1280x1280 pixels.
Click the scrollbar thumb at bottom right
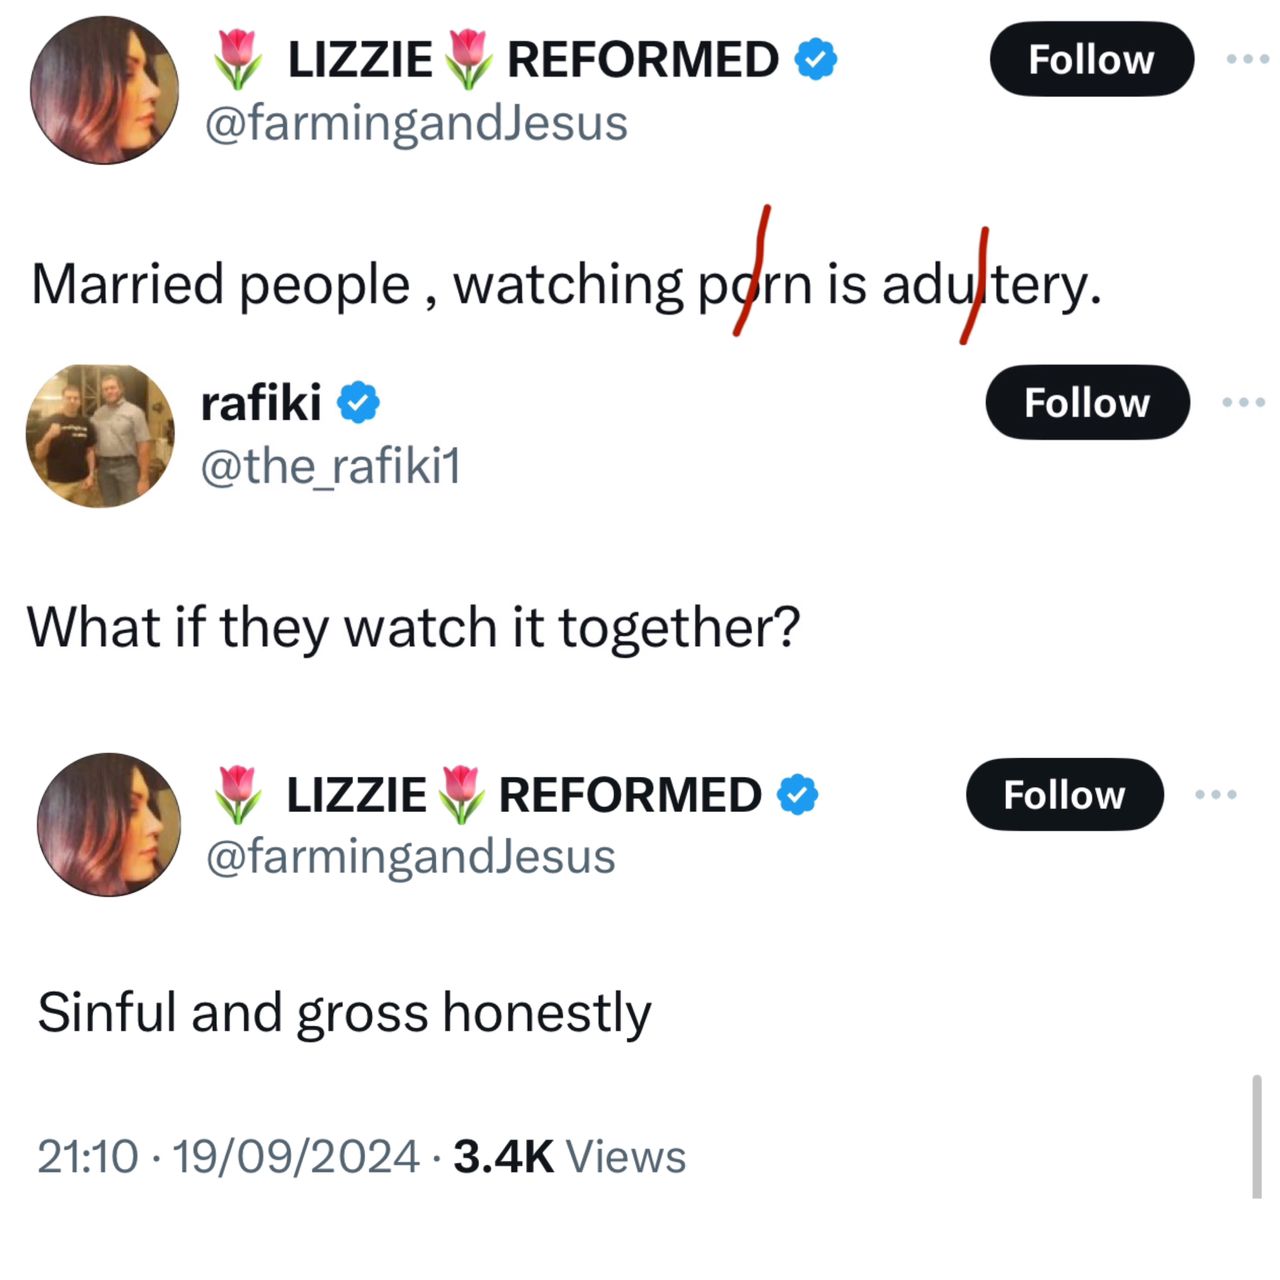1256,1136
